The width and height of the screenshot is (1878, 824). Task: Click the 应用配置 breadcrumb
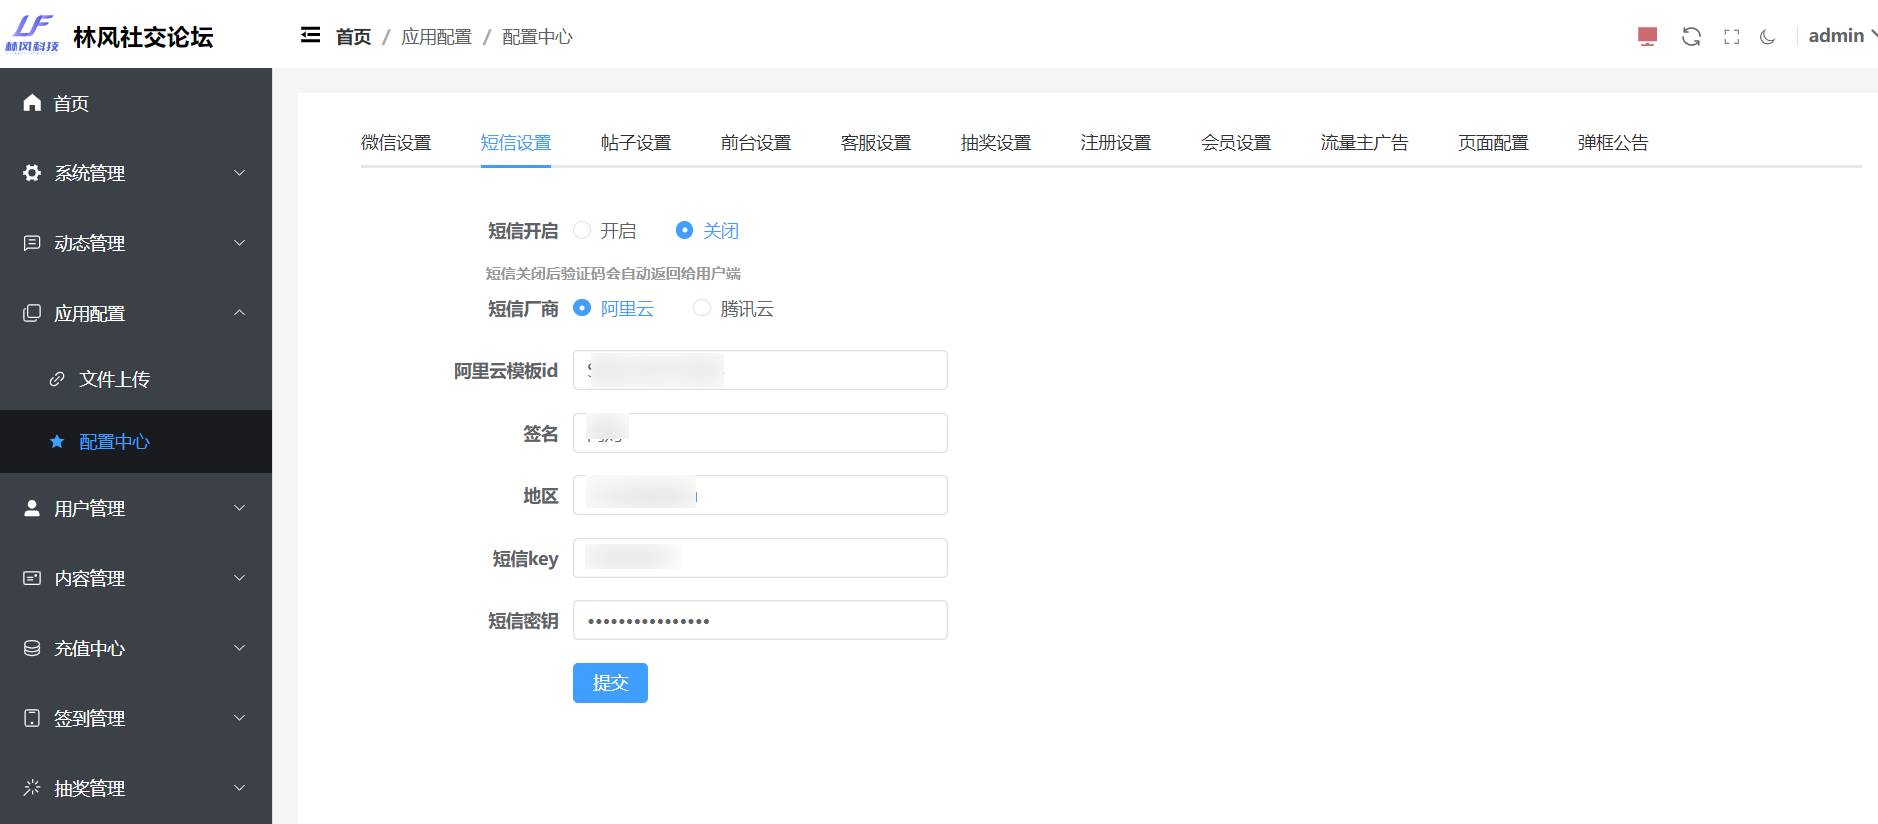[x=436, y=37]
